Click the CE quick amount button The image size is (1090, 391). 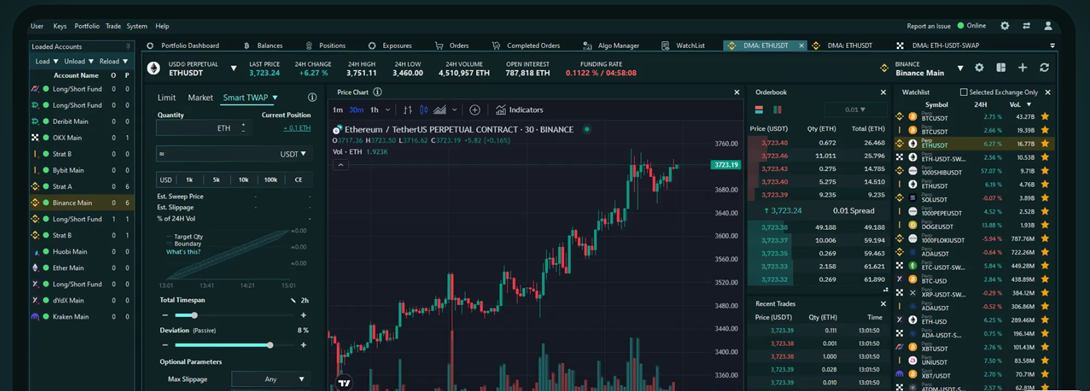tap(298, 180)
